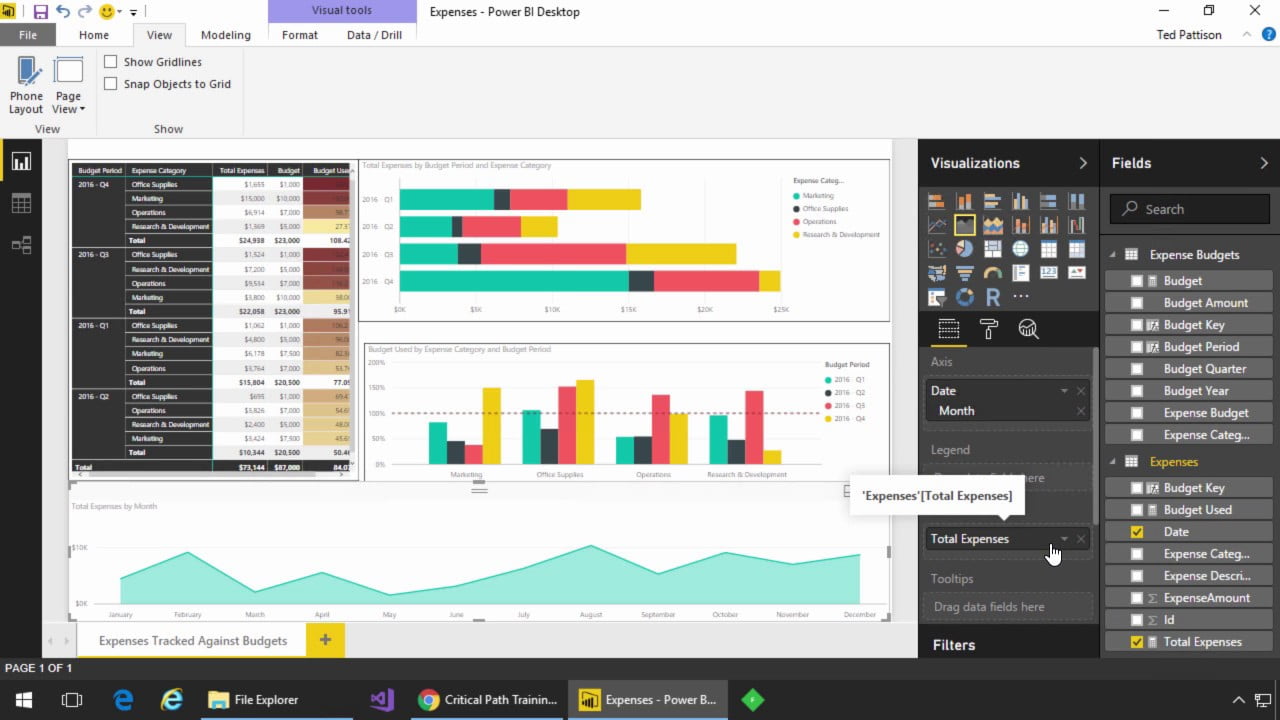Switch to Data view in left sidebar
This screenshot has width=1280, height=720.
pyautogui.click(x=21, y=203)
